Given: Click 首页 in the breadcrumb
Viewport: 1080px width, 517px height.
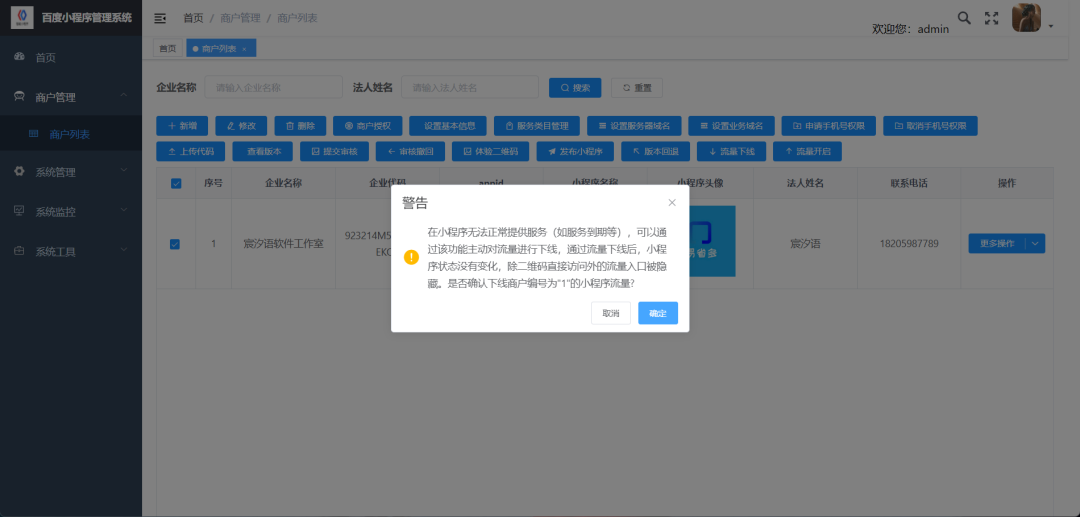Looking at the screenshot, I should (x=193, y=18).
